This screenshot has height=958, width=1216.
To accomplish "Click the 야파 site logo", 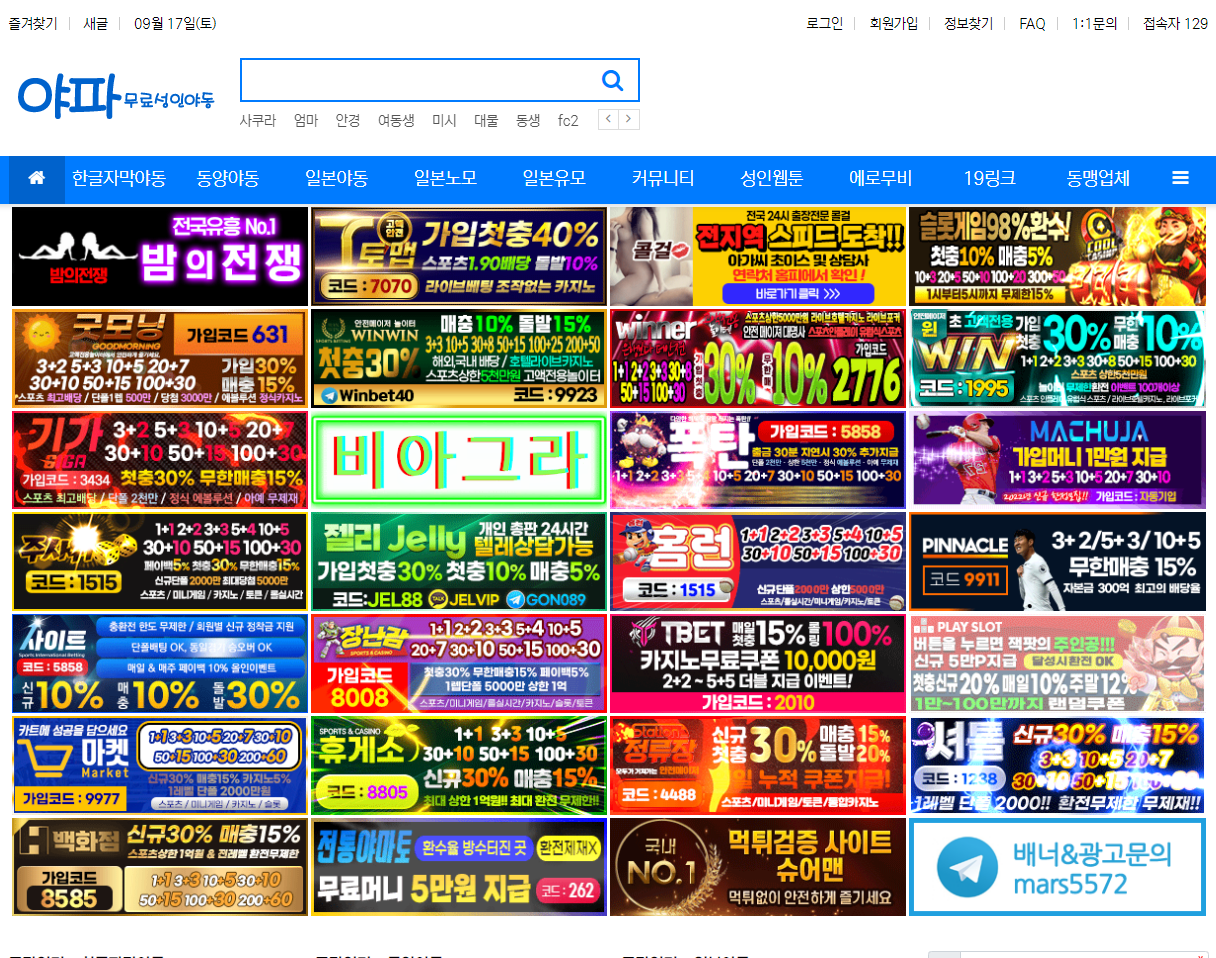I will coord(116,96).
